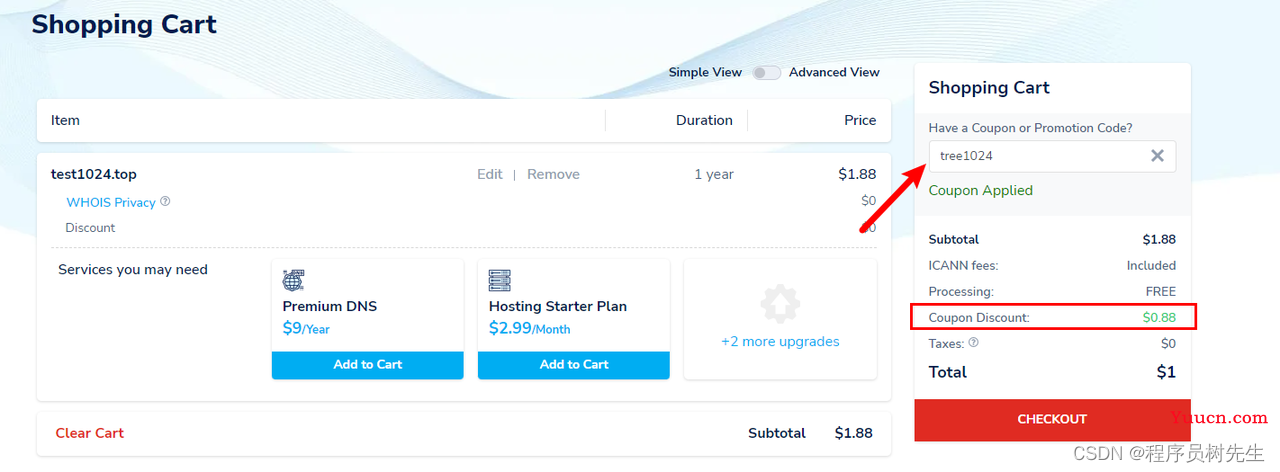Add Premium DNS to cart

(x=368, y=365)
